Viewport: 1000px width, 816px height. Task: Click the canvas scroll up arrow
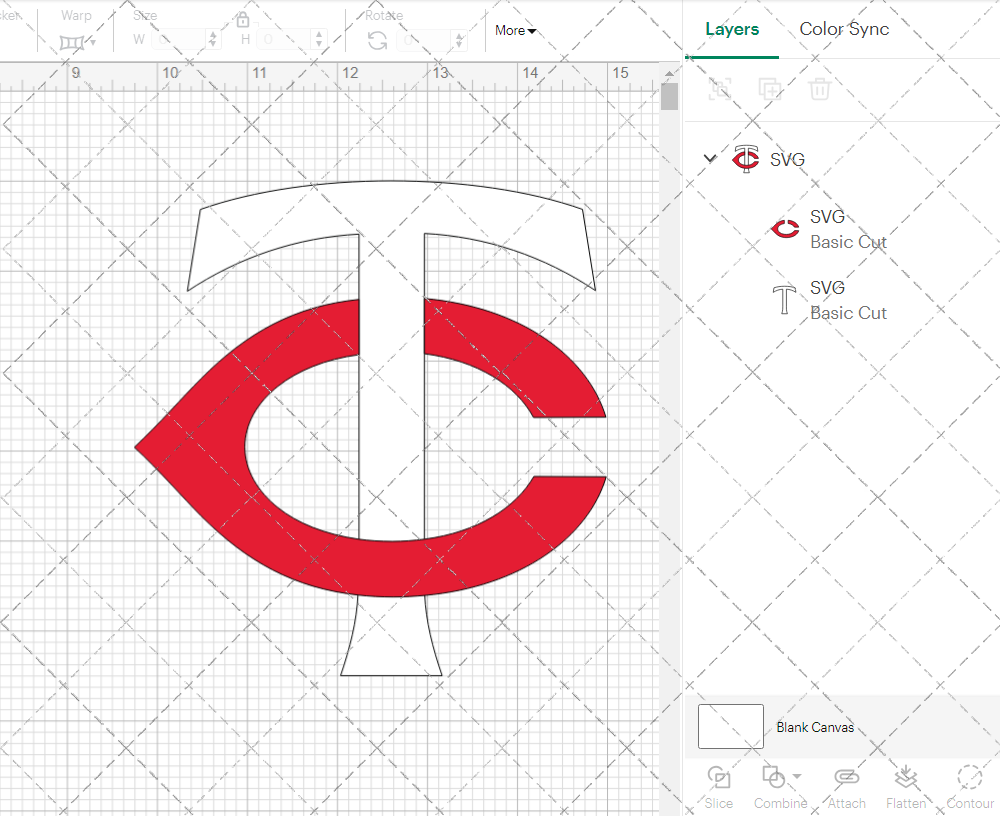tap(669, 74)
